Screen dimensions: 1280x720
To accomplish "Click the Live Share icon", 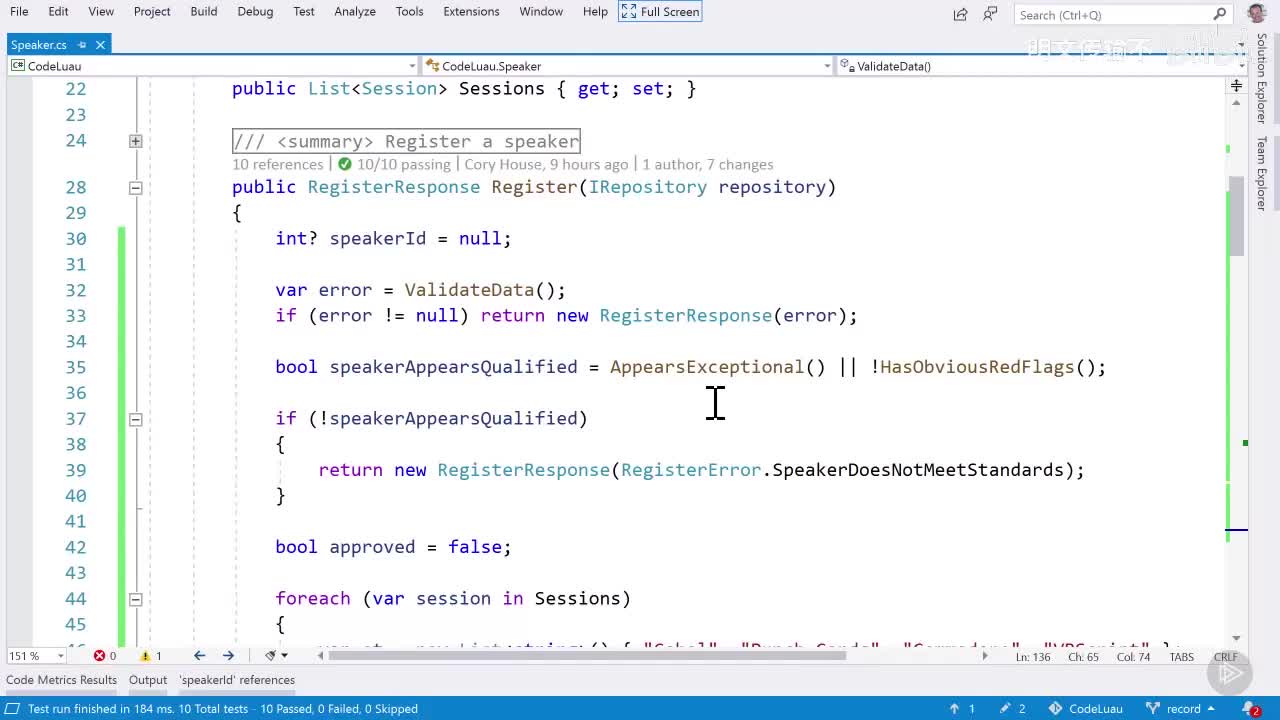I will (x=961, y=14).
